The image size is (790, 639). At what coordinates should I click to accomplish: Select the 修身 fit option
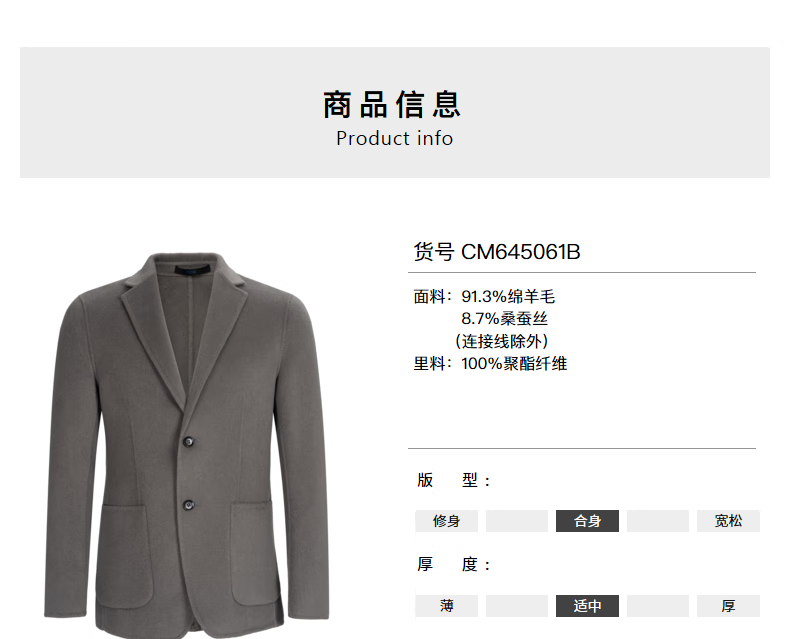point(446,521)
